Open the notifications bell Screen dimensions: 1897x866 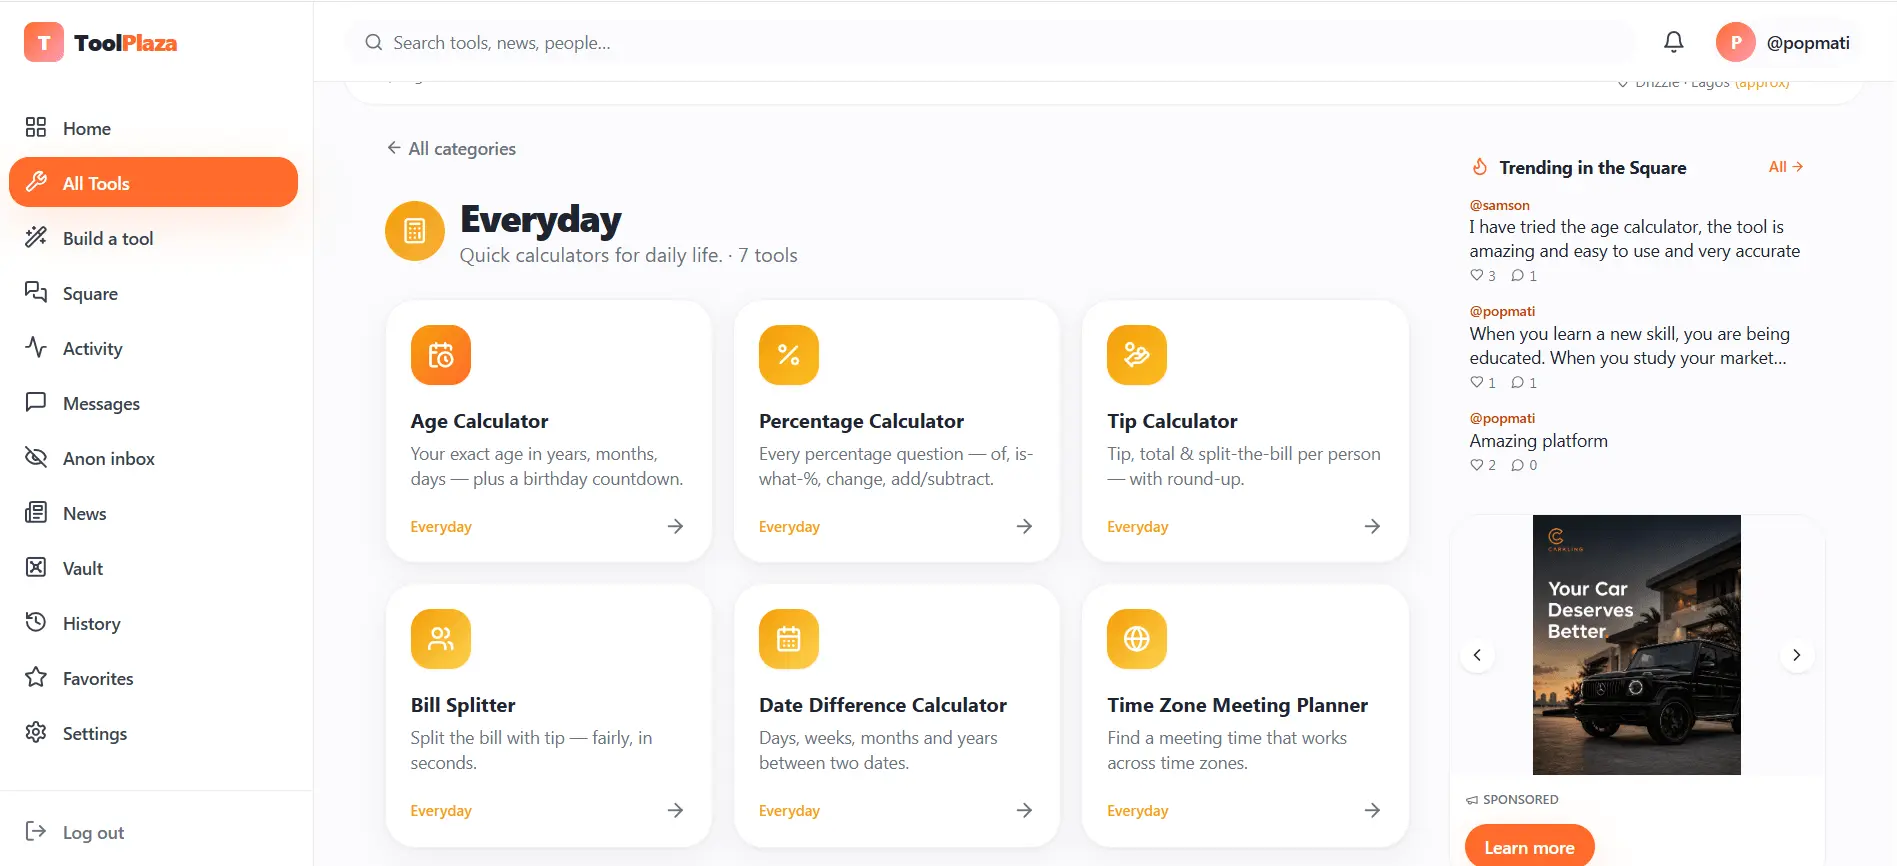(x=1674, y=42)
